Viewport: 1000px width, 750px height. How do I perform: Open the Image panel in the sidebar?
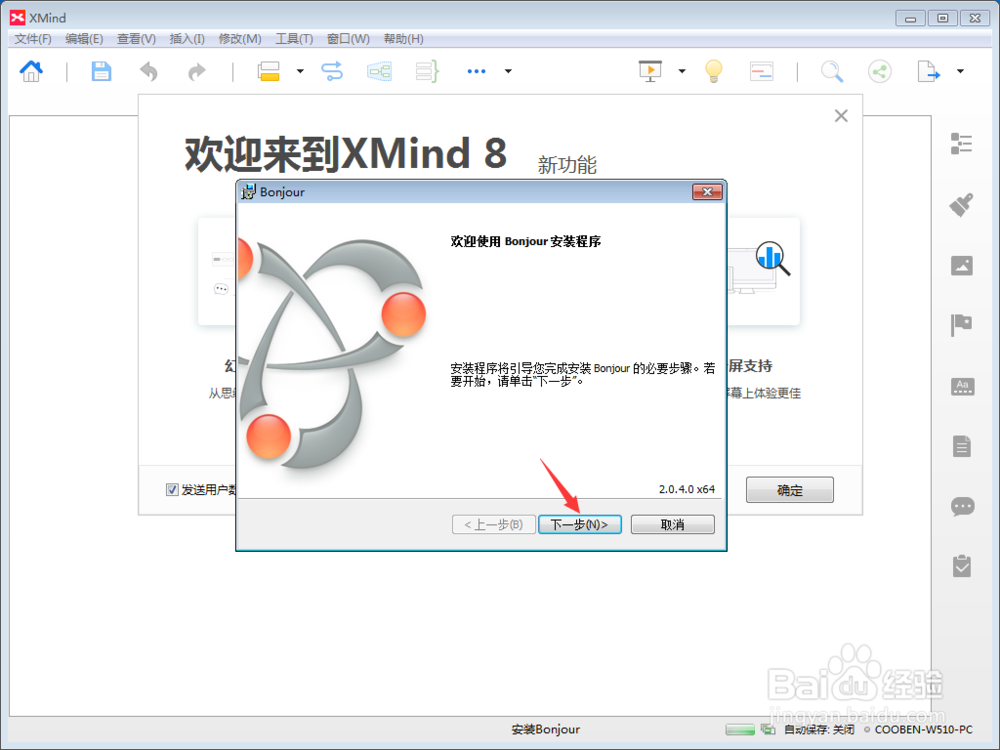coord(962,265)
